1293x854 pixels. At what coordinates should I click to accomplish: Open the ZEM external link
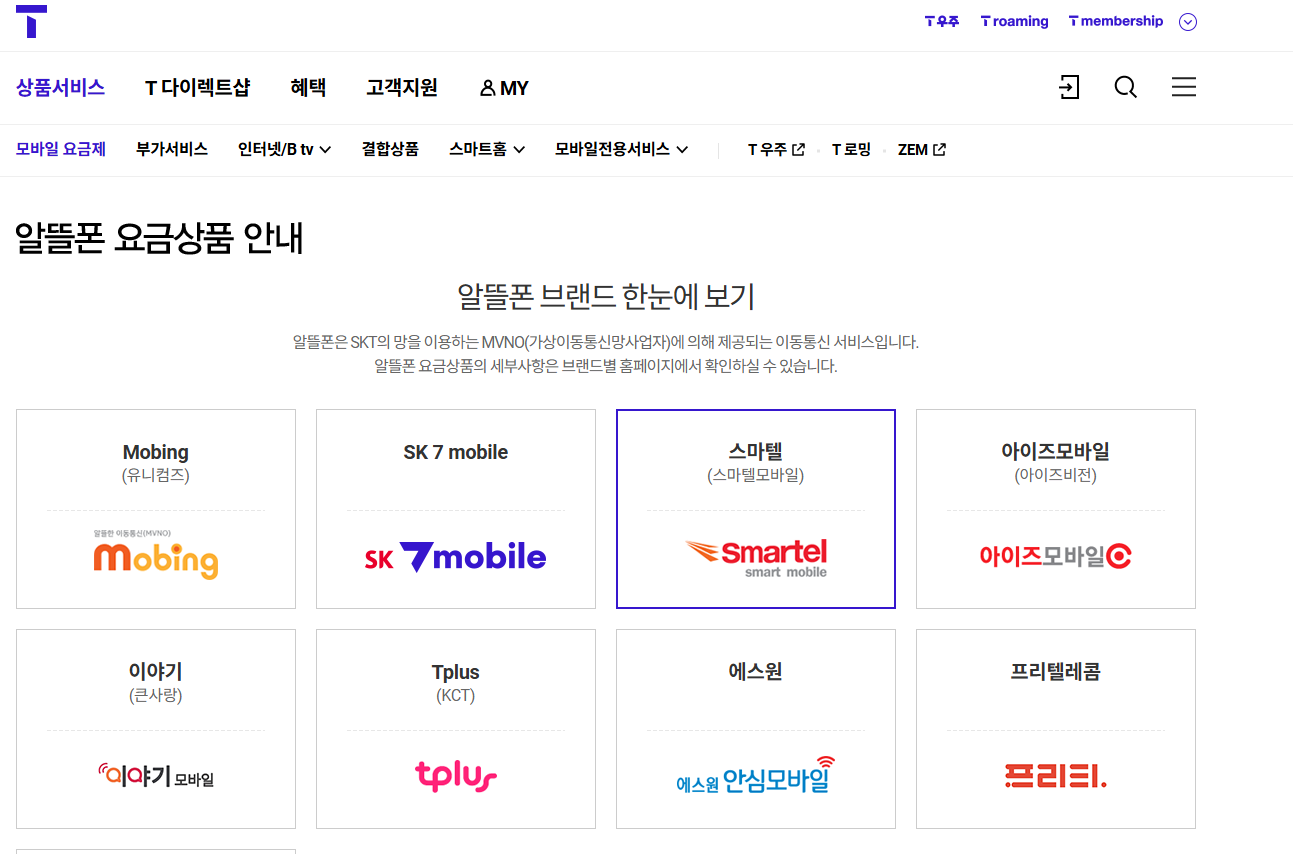(922, 149)
